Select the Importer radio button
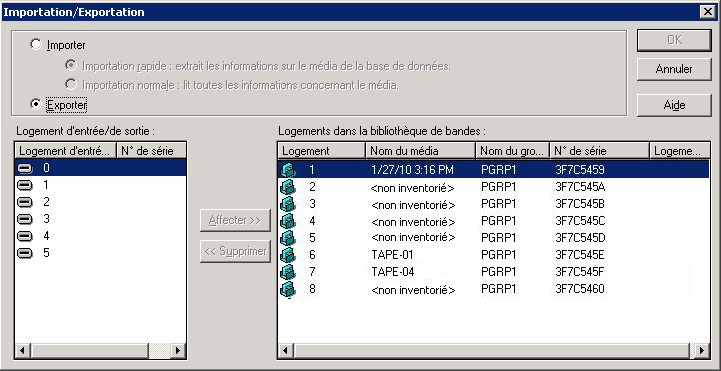This screenshot has width=721, height=371. tap(35, 45)
